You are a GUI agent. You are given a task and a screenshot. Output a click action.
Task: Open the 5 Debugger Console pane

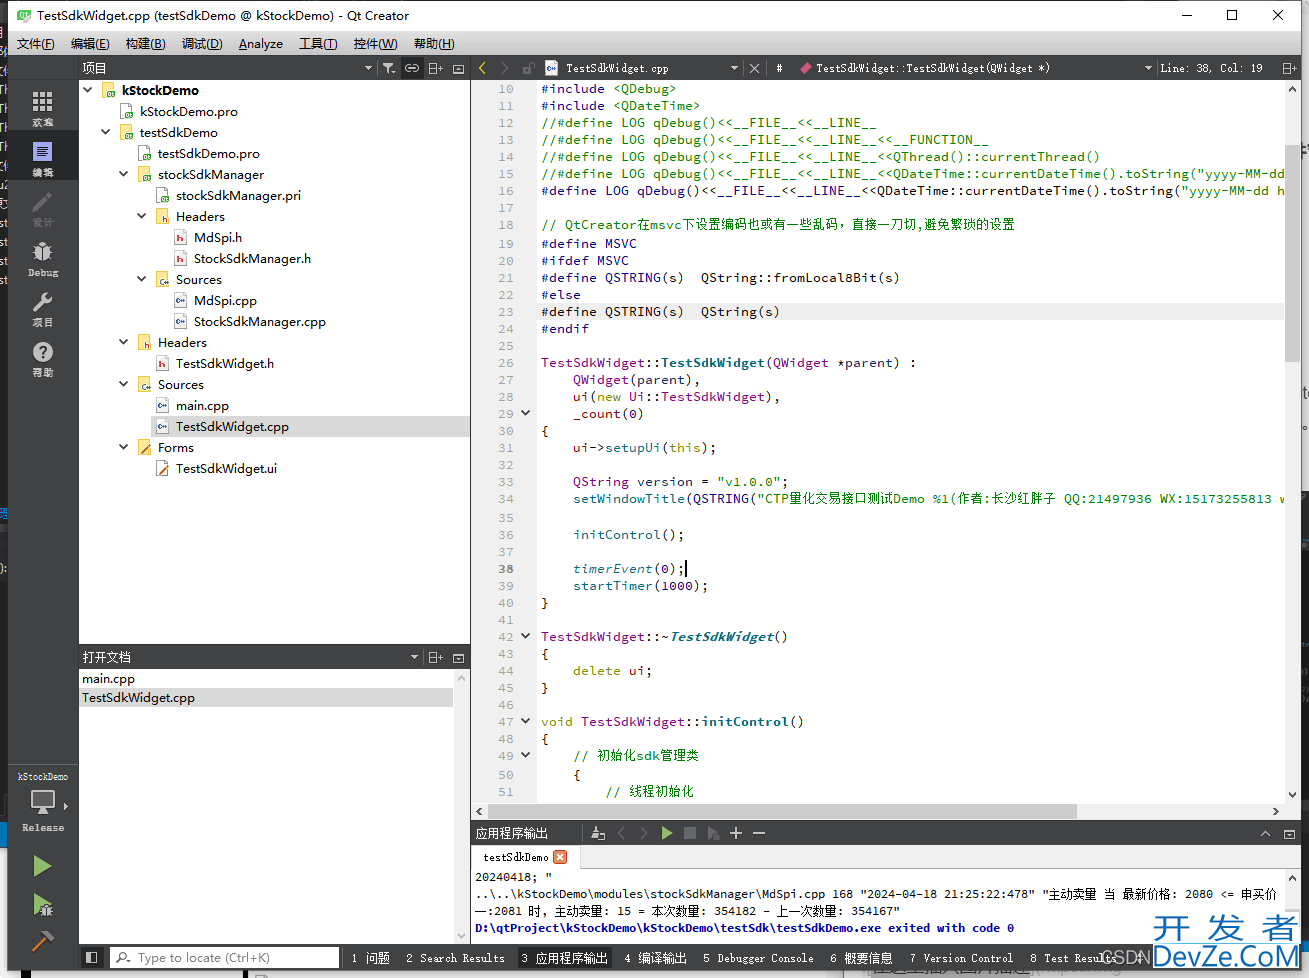coord(758,958)
